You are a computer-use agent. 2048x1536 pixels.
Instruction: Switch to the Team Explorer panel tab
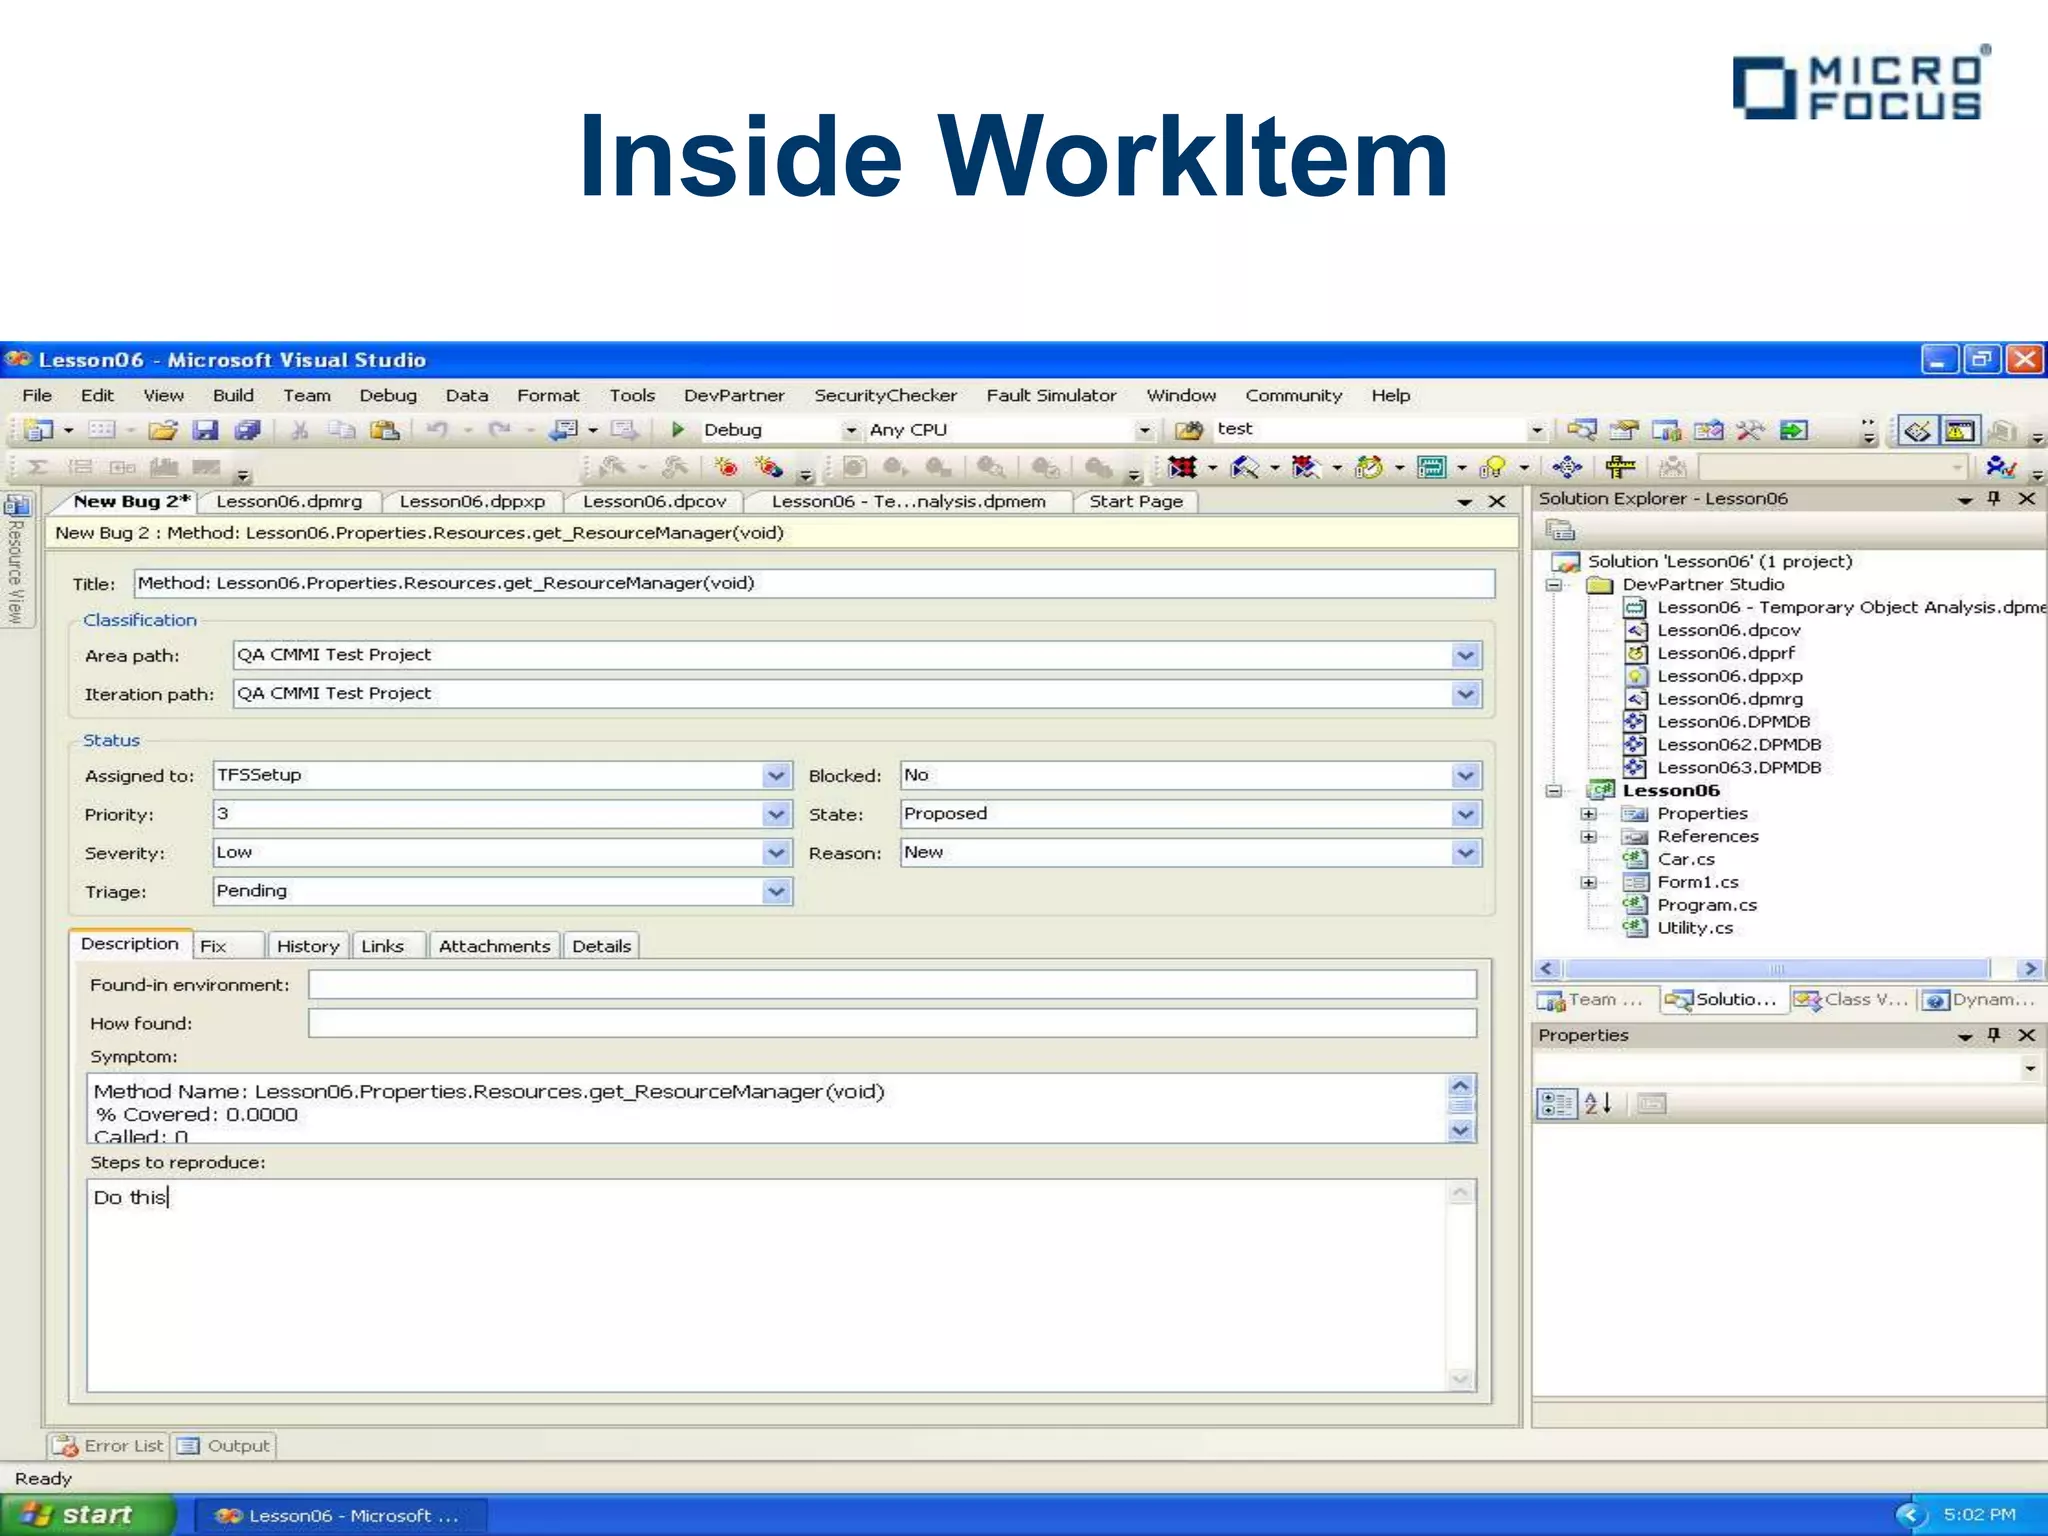pos(1594,999)
